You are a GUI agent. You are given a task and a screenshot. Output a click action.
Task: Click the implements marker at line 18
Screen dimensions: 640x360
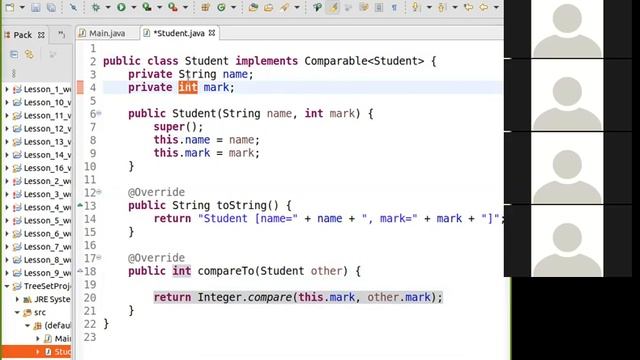pyautogui.click(x=80, y=271)
